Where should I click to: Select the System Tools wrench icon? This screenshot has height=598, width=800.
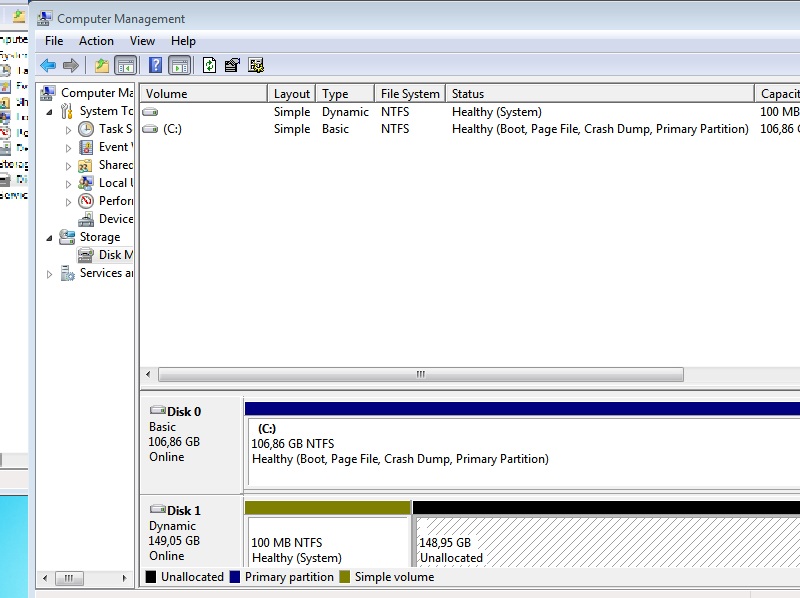tap(66, 111)
